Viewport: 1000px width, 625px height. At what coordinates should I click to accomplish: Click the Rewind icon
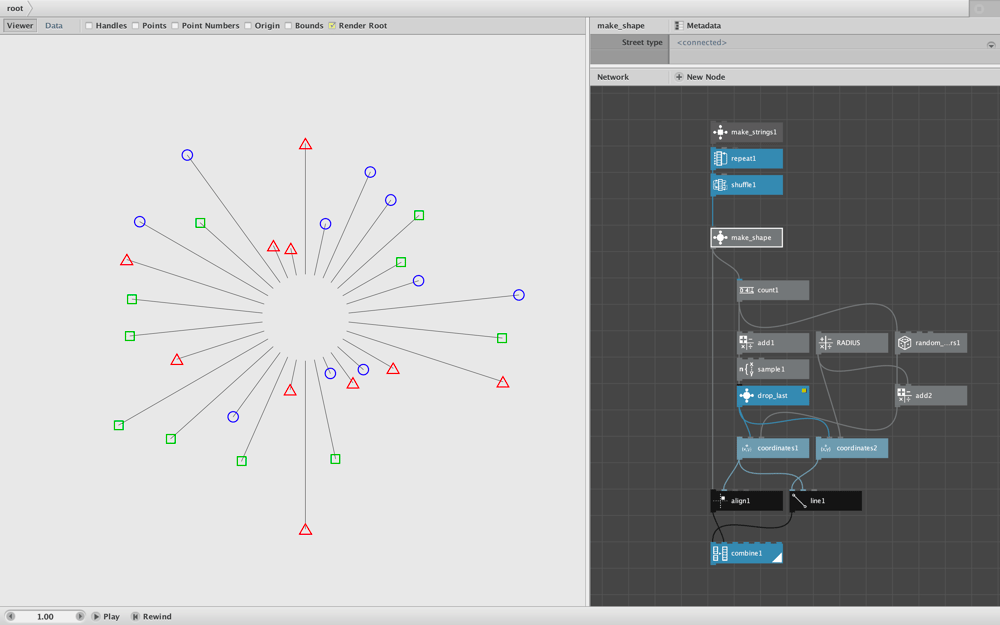tap(135, 616)
